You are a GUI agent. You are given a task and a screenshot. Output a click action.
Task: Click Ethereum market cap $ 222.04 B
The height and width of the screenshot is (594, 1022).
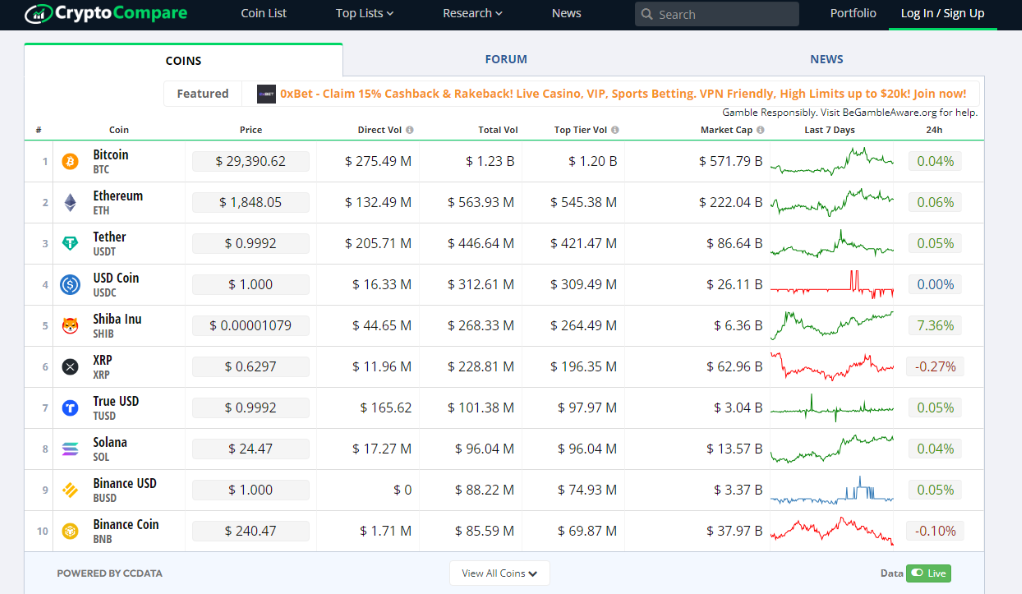coord(731,202)
